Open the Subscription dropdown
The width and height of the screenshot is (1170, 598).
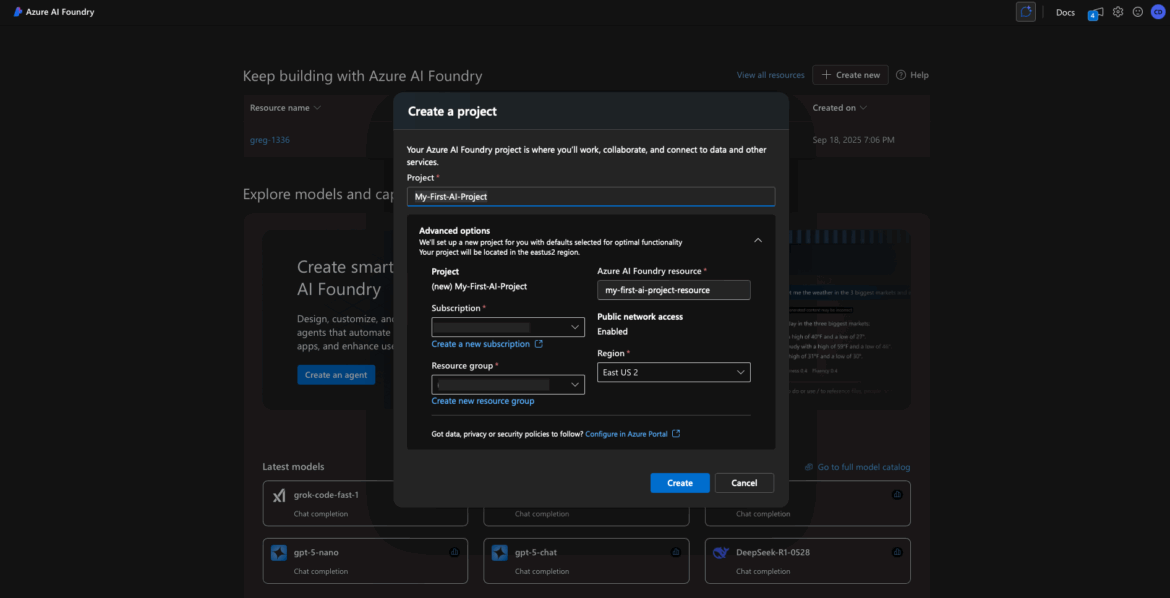point(508,327)
